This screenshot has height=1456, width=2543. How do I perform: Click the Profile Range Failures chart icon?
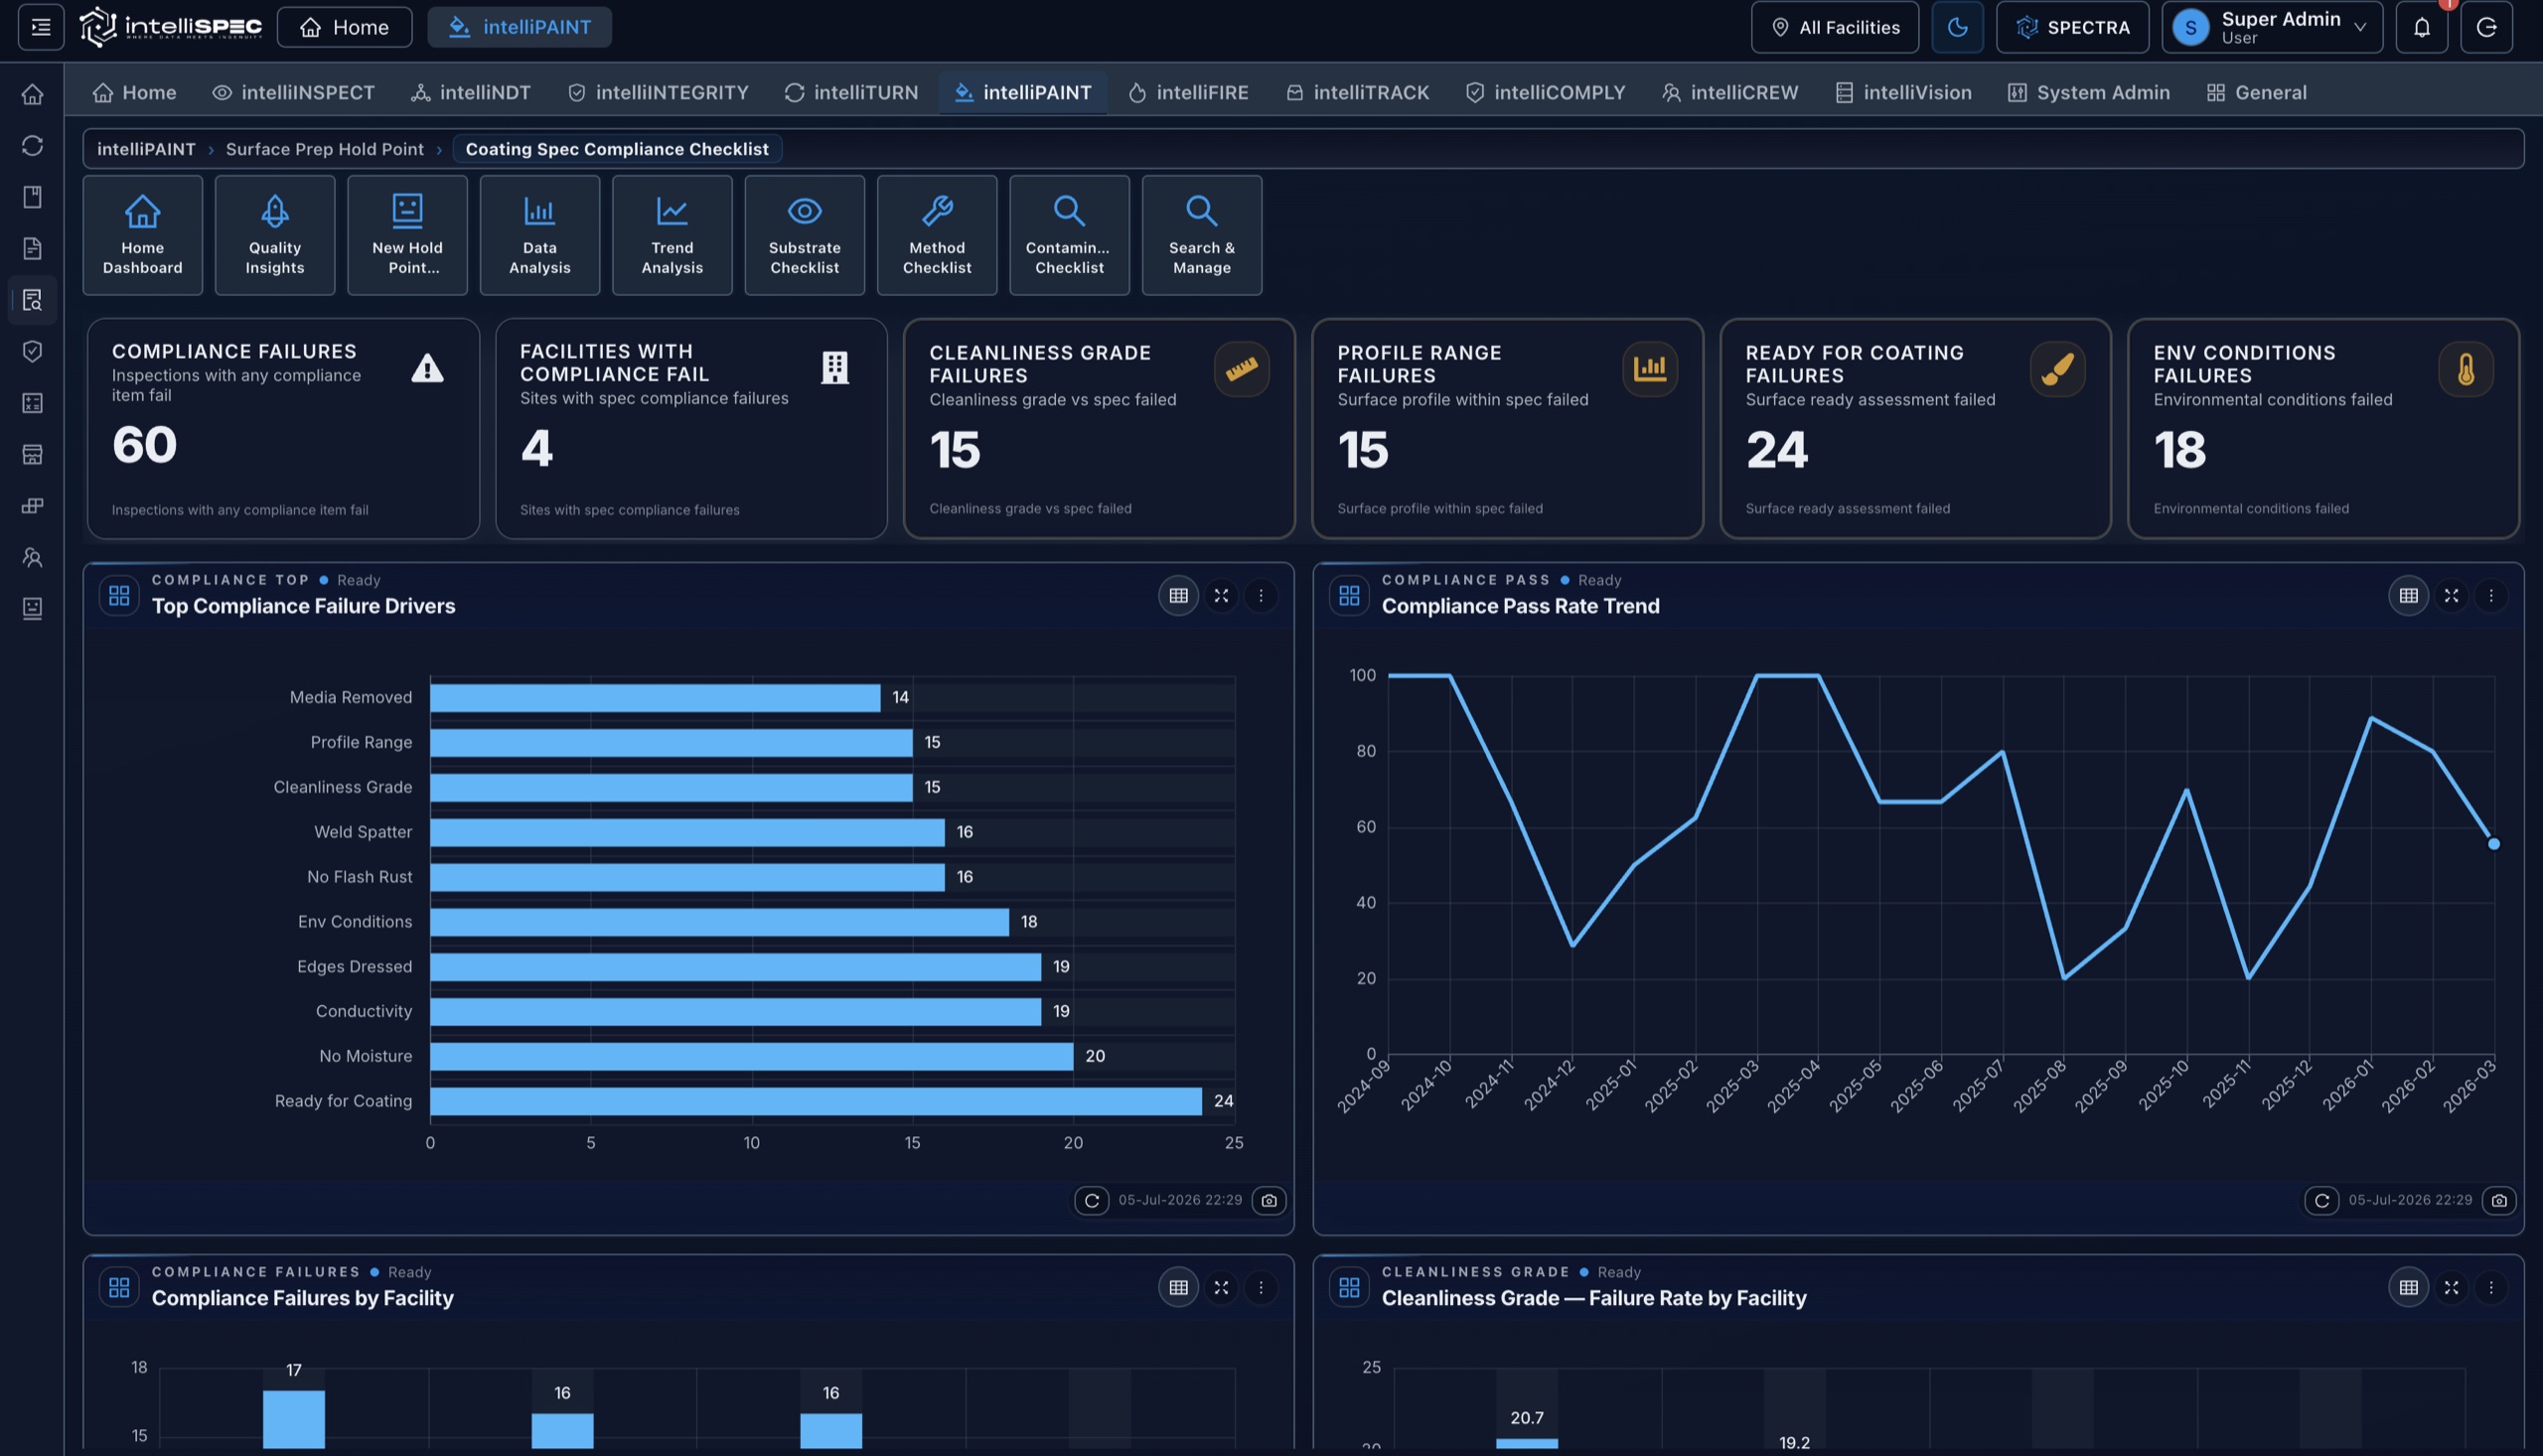(1649, 368)
